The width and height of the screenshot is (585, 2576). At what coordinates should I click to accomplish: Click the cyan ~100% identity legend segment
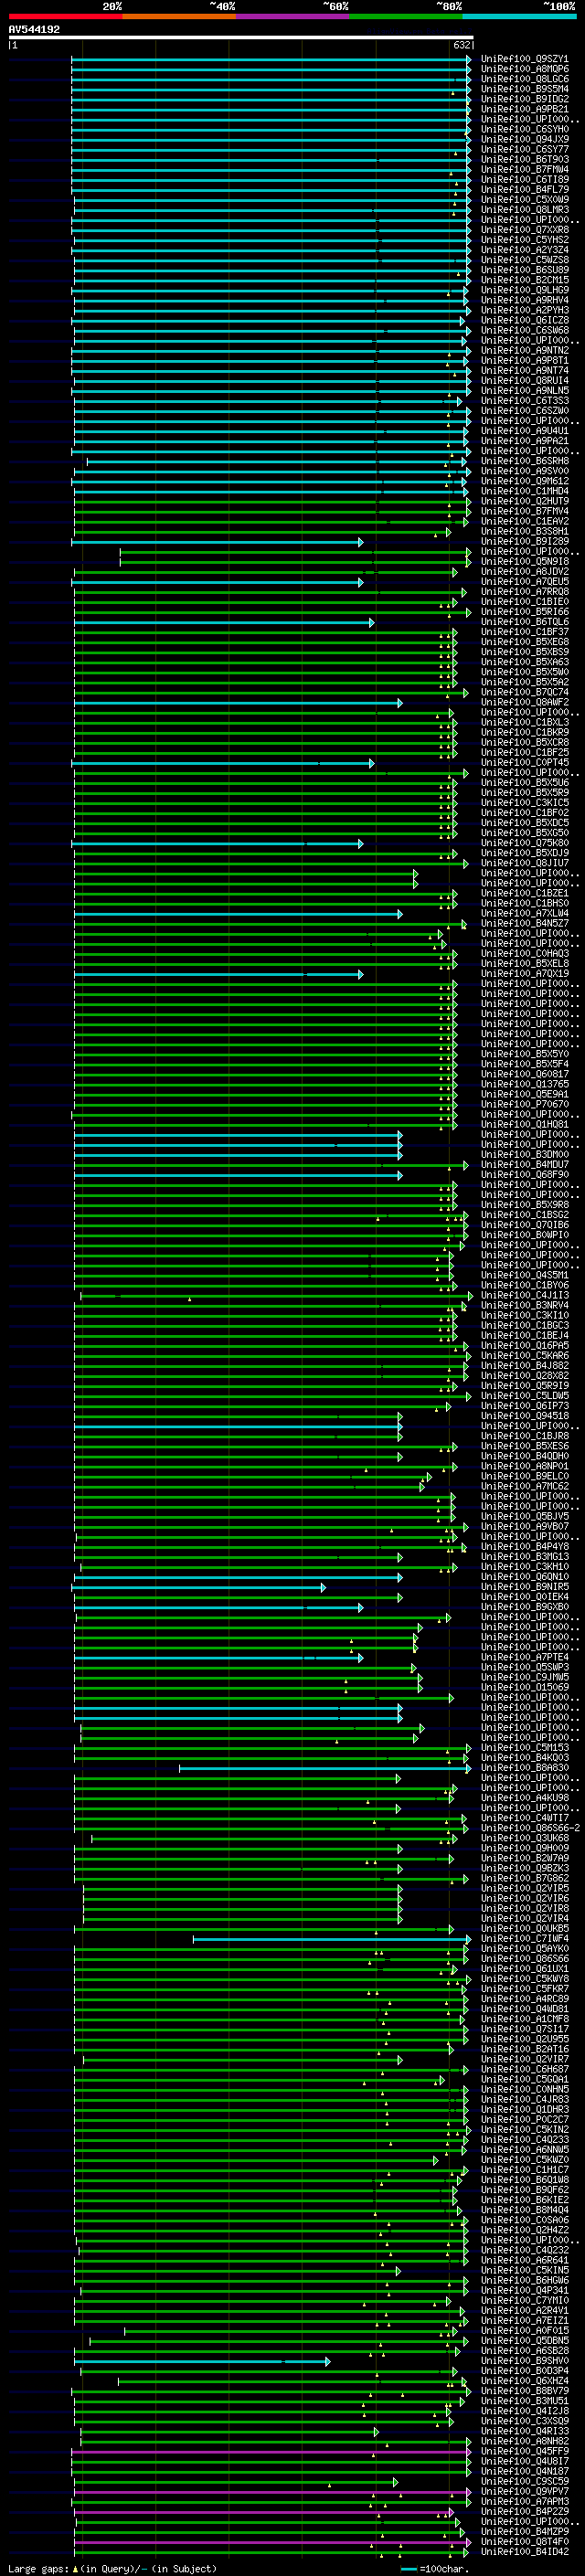(519, 16)
